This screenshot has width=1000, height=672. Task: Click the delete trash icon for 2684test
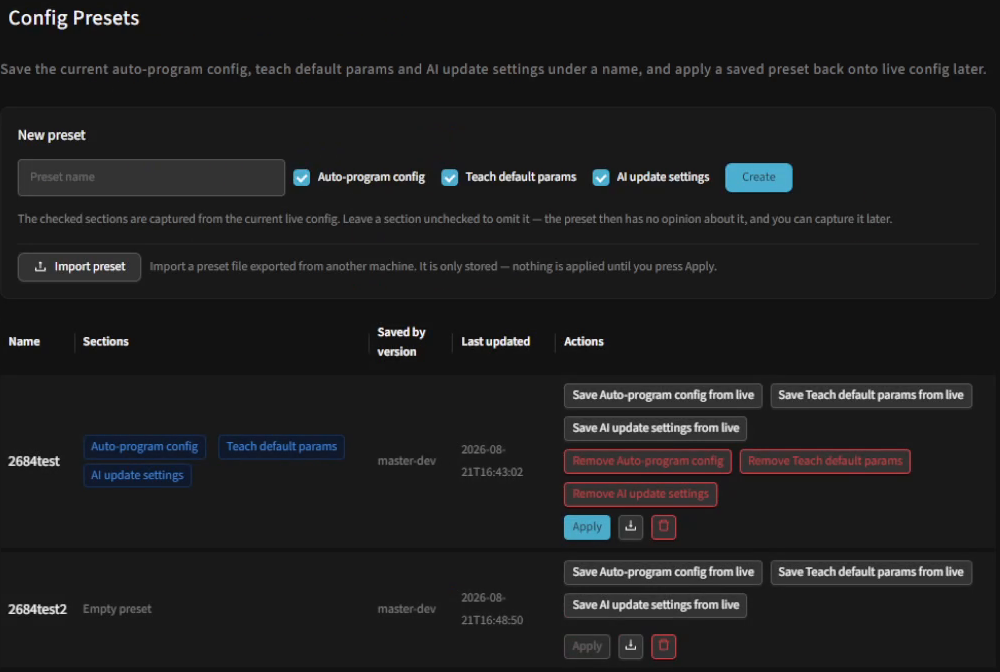click(x=663, y=527)
